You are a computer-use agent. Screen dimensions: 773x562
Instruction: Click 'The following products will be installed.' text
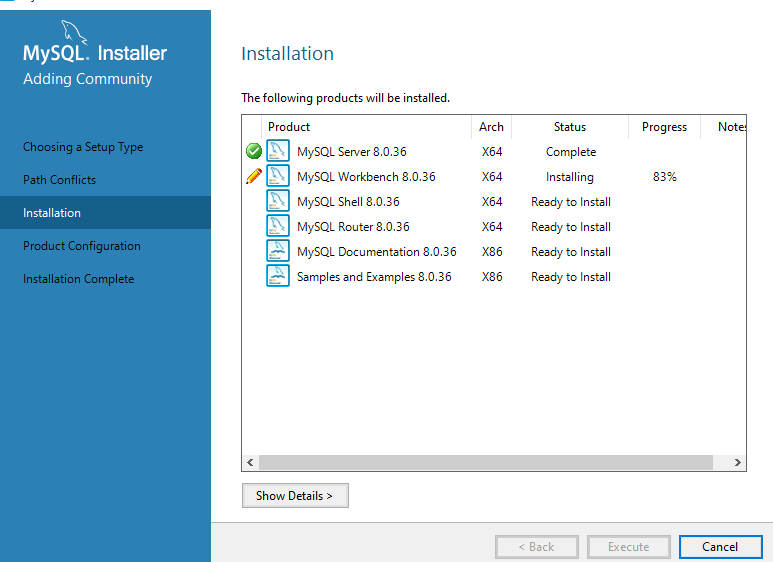click(346, 98)
